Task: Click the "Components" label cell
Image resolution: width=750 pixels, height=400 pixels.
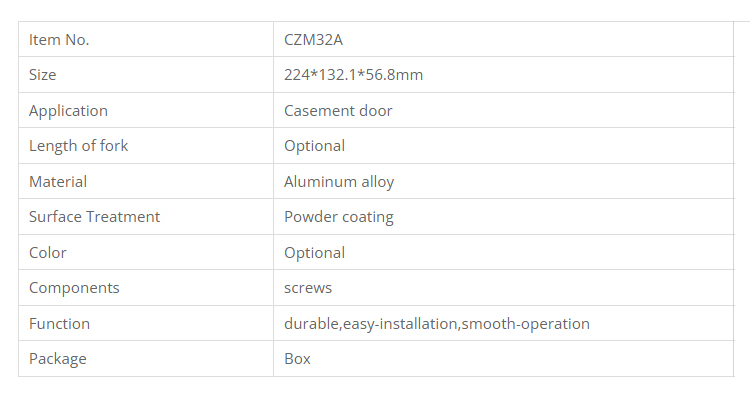Action: [x=74, y=288]
